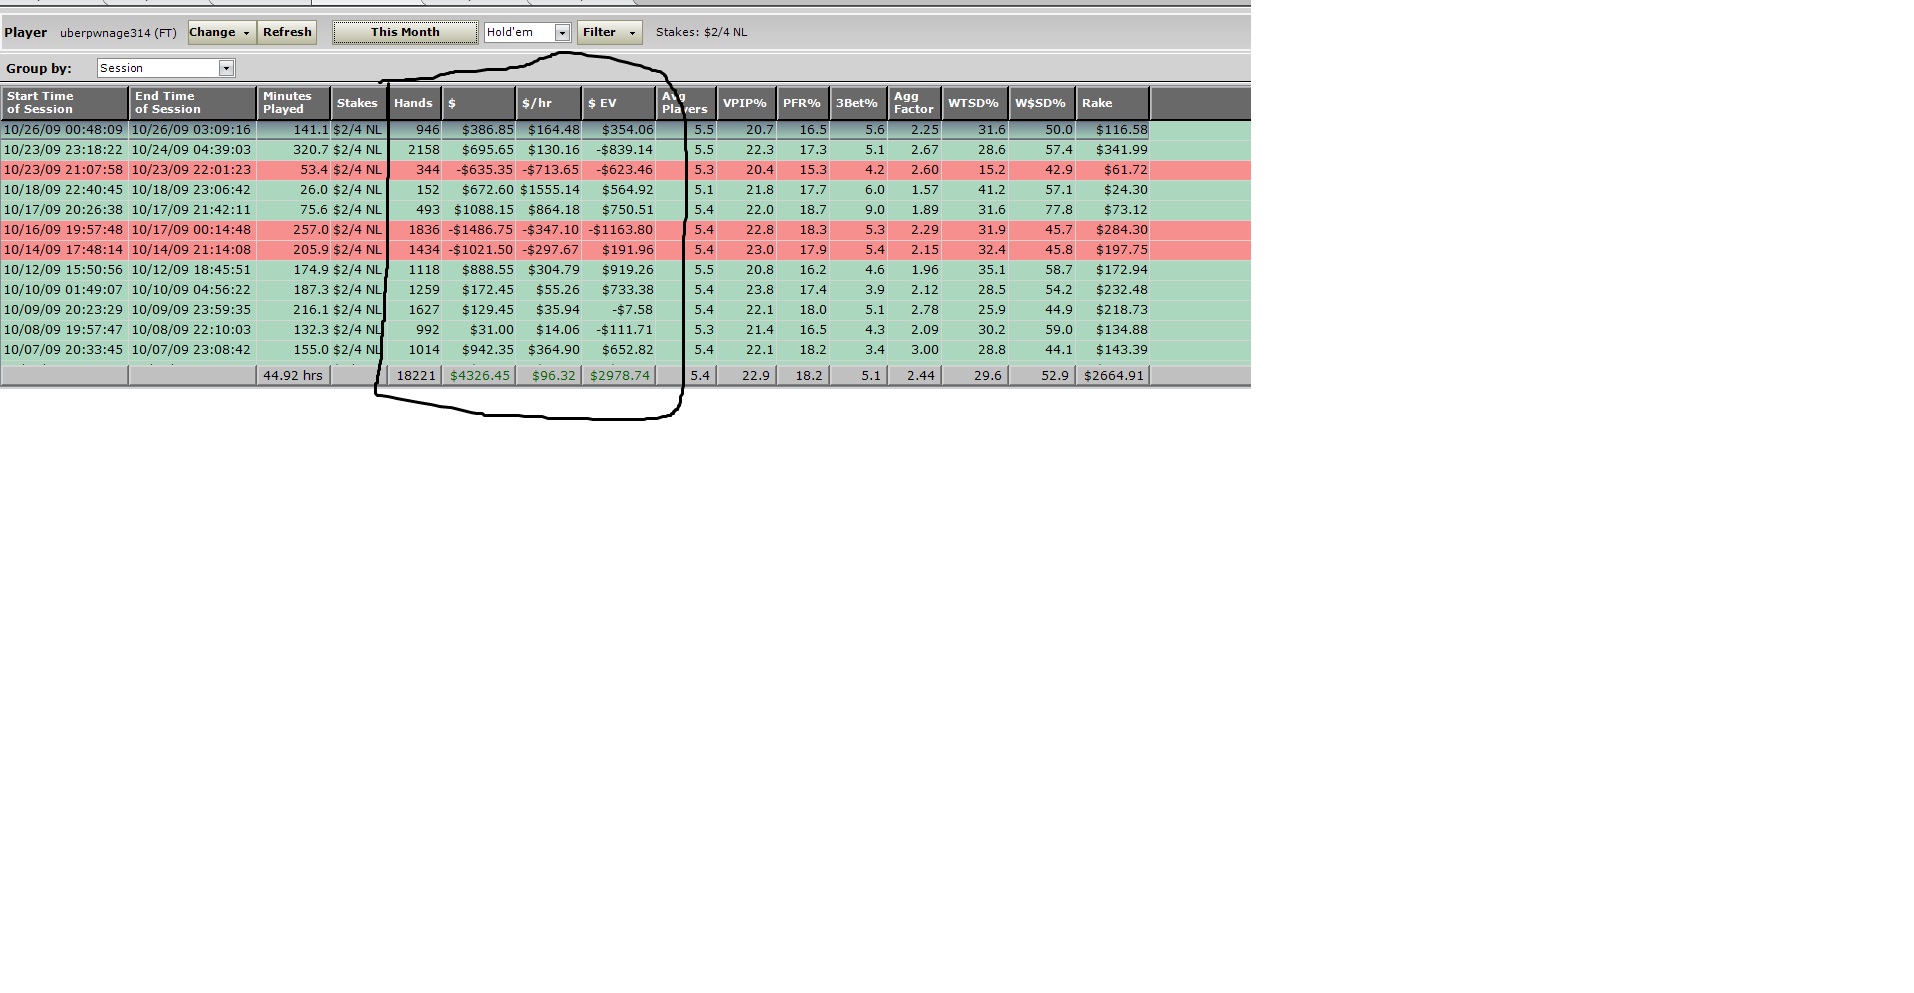Screen dimensions: 1914x993
Task: Click the $4326.45 total winnings cell
Action: click(x=478, y=376)
